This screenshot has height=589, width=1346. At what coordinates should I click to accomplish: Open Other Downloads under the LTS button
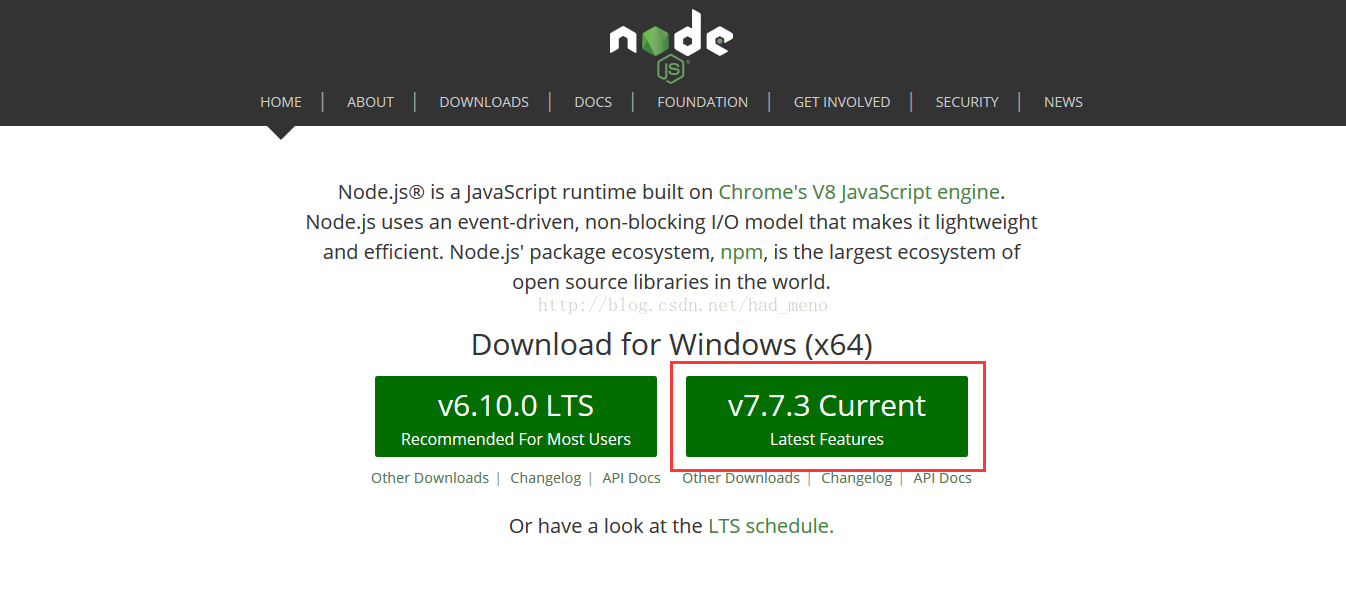coord(430,478)
